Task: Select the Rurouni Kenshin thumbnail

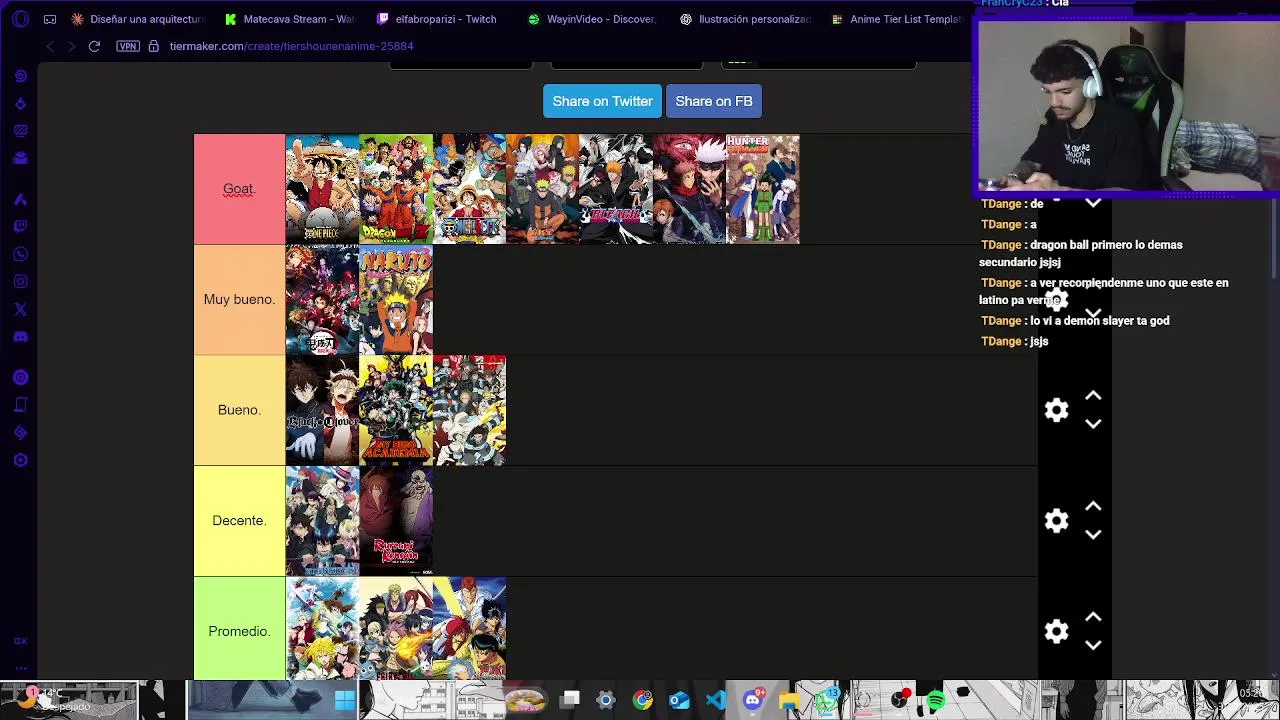Action: (396, 521)
